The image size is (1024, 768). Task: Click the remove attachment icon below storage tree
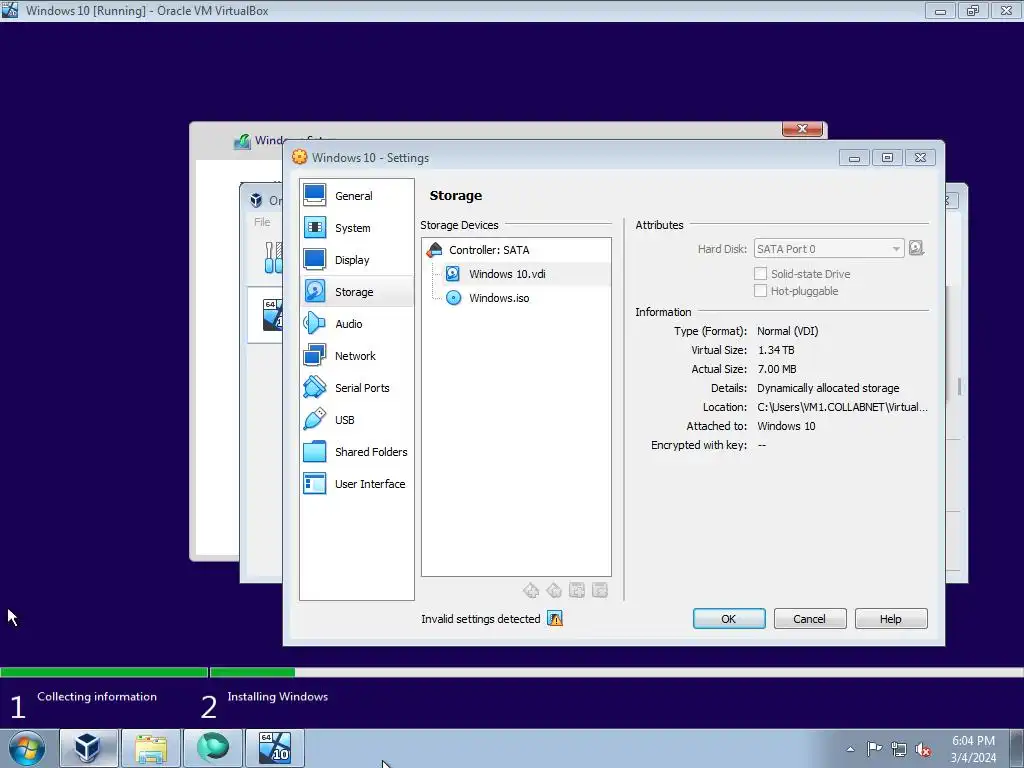600,591
